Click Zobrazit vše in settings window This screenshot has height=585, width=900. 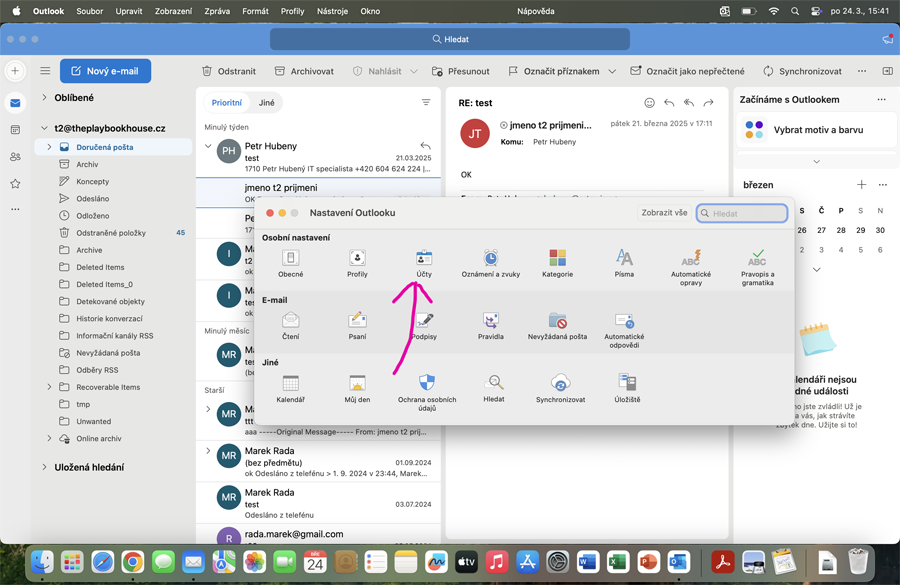pos(664,213)
